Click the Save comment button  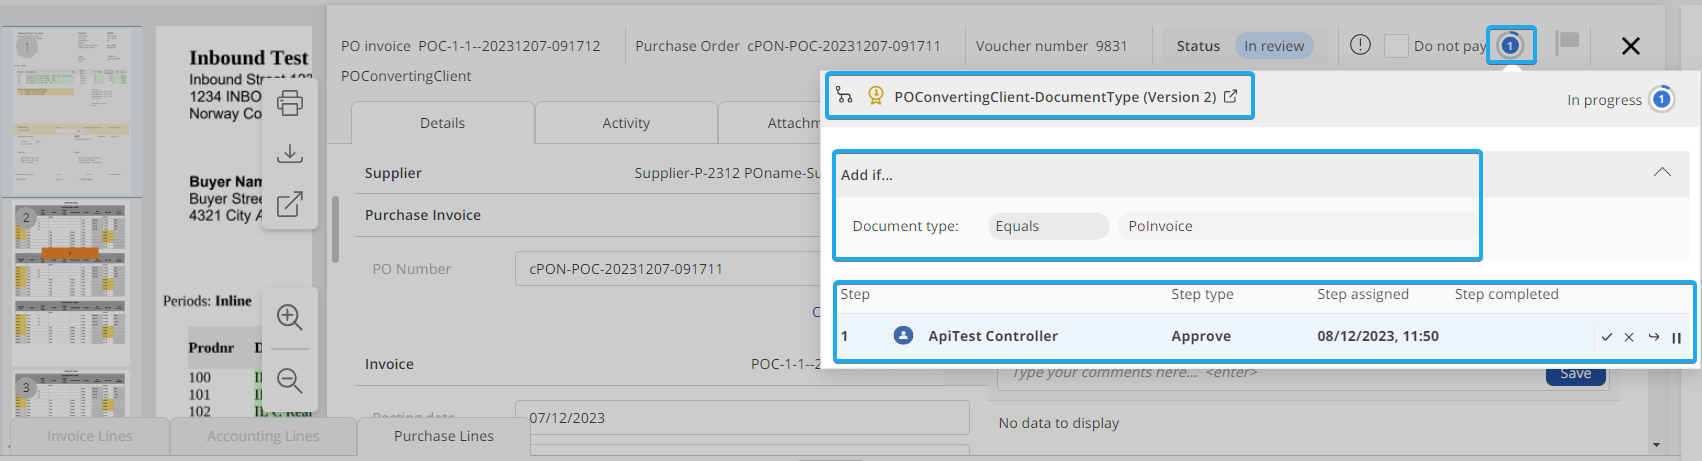click(1575, 374)
